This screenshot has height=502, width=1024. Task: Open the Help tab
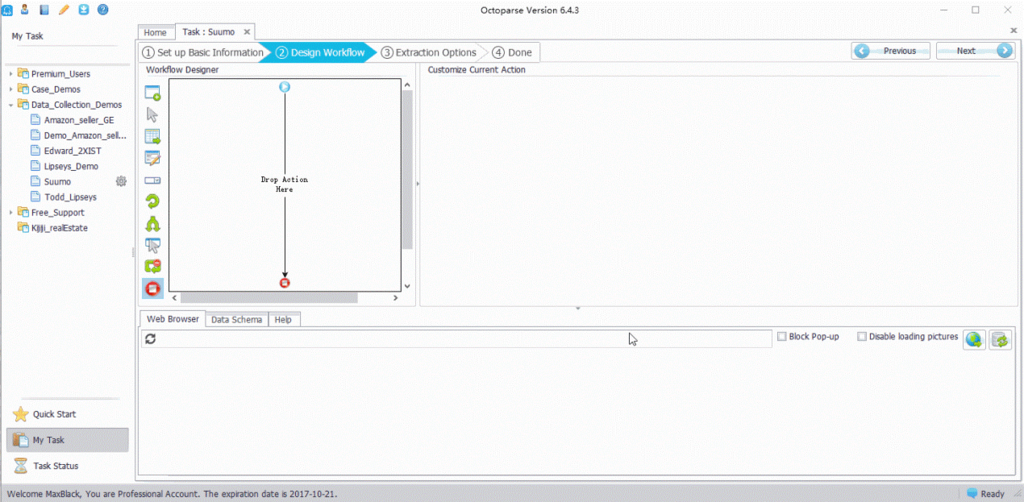point(283,320)
